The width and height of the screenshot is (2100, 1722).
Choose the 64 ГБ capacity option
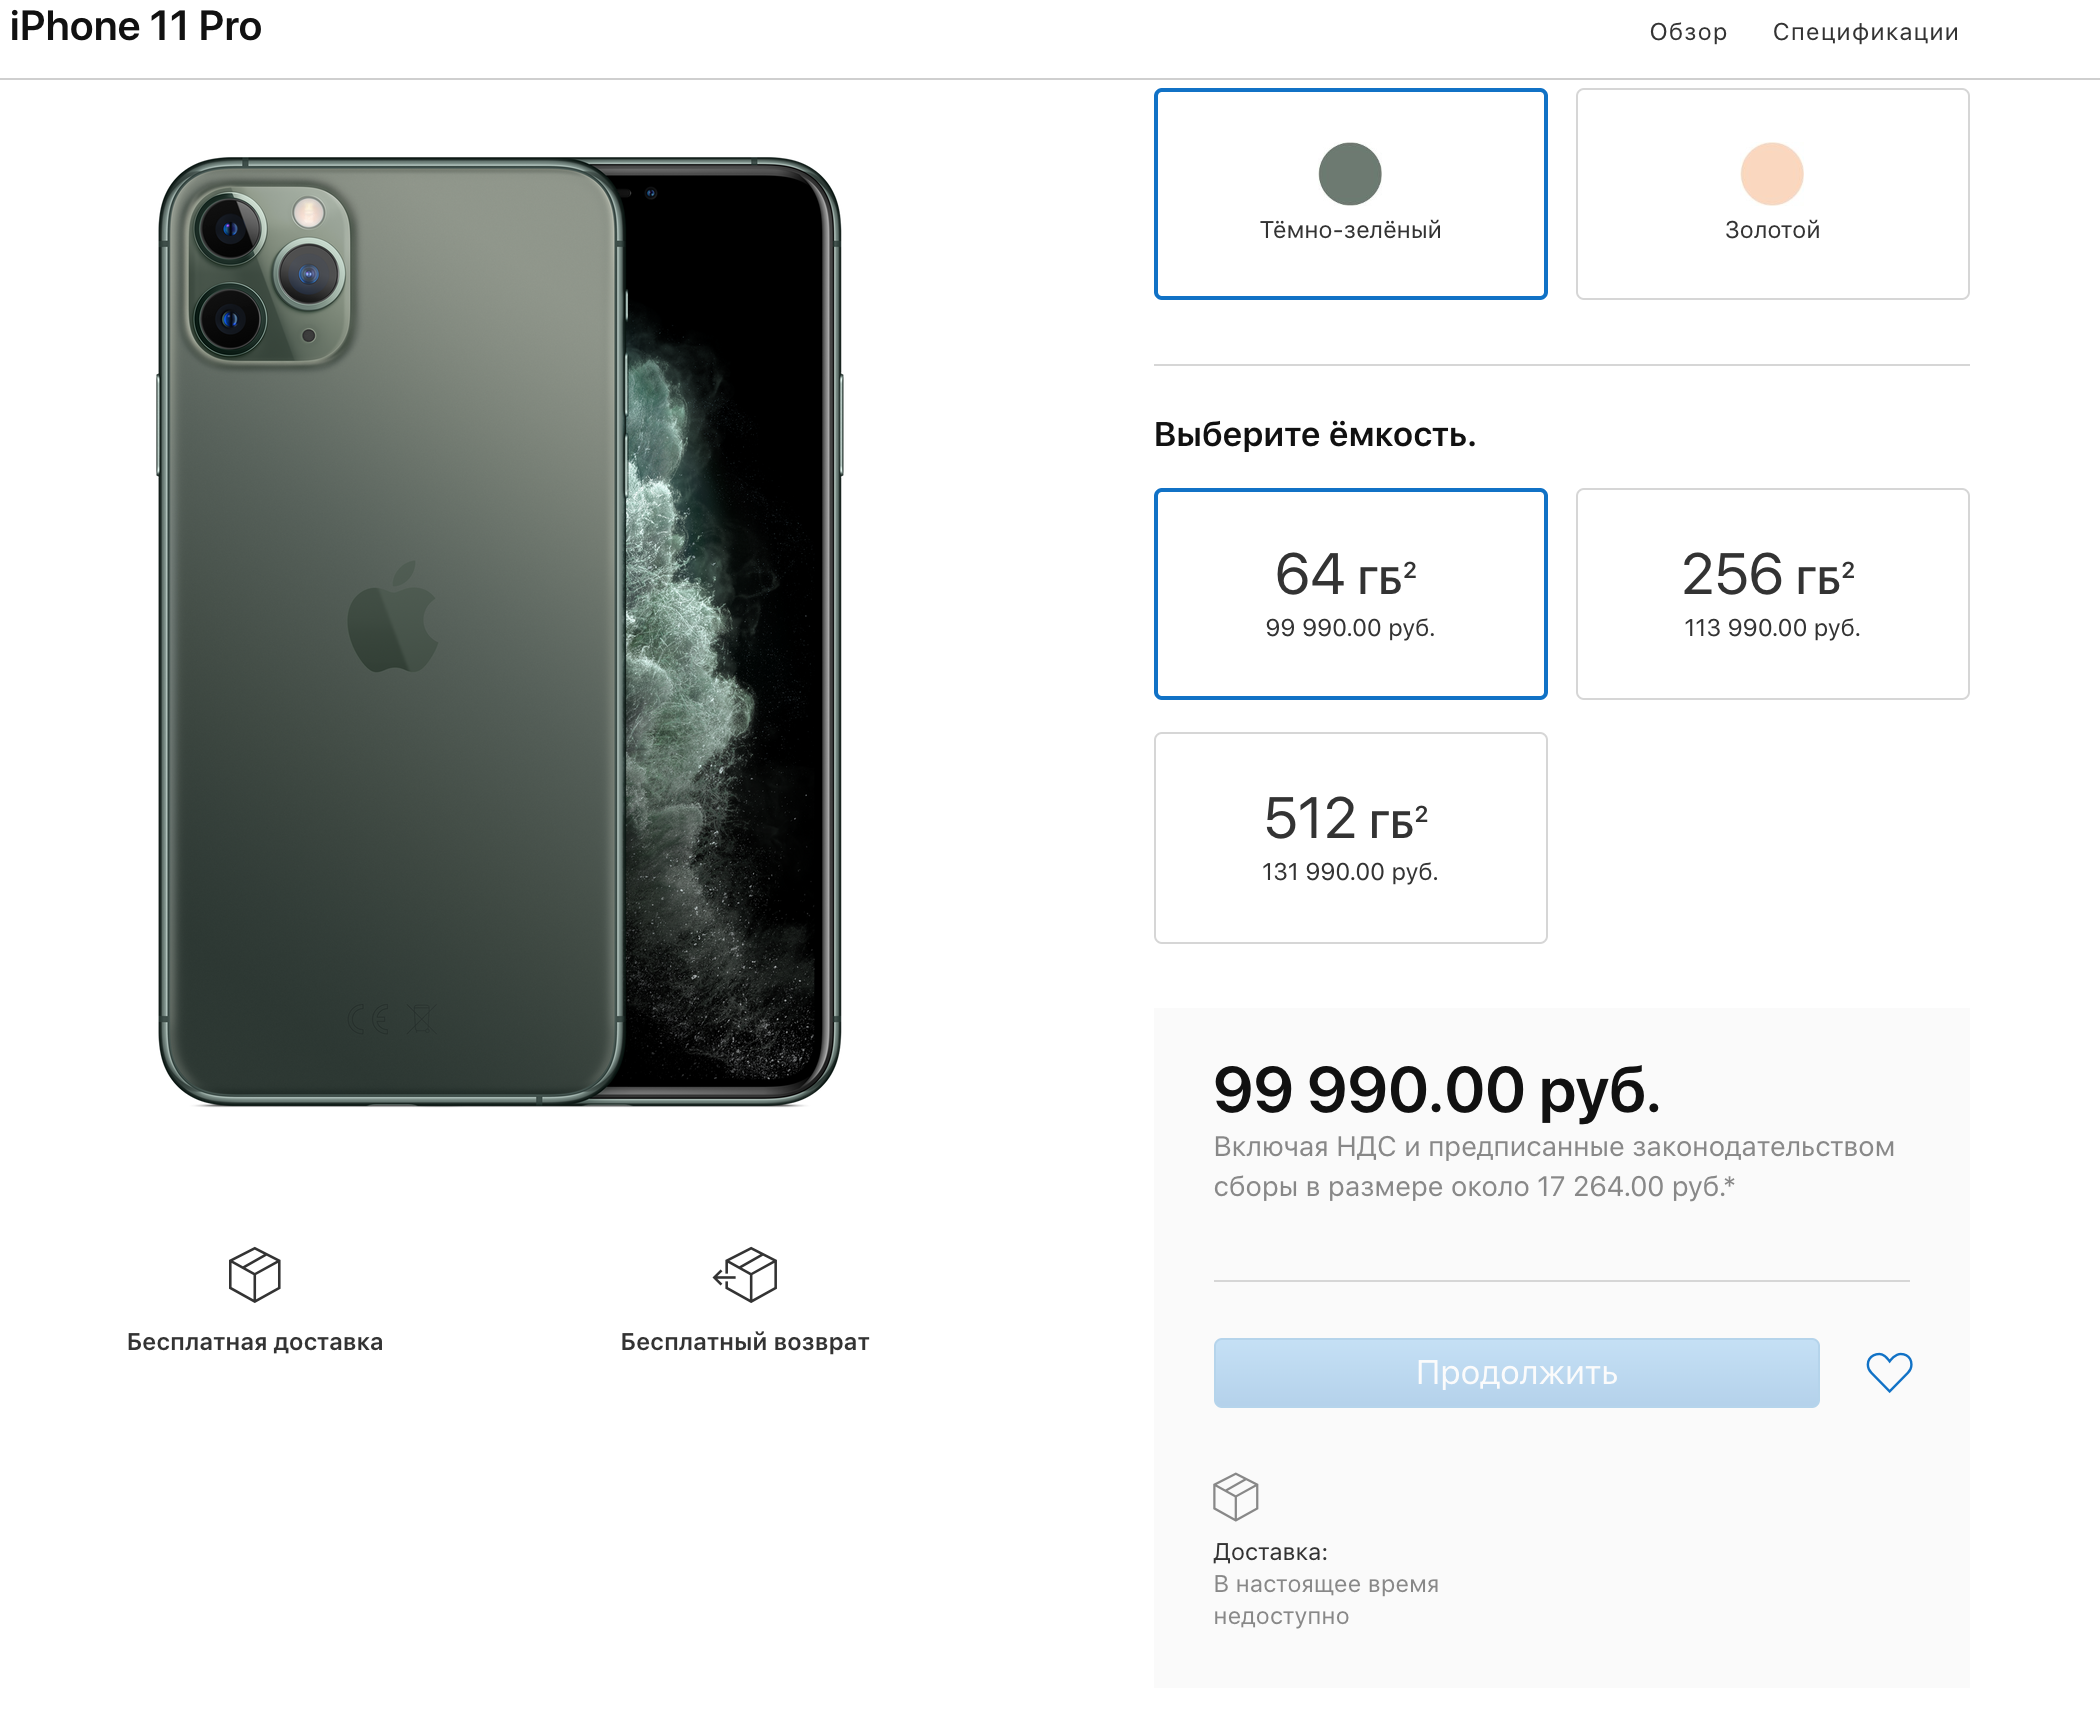[x=1350, y=594]
